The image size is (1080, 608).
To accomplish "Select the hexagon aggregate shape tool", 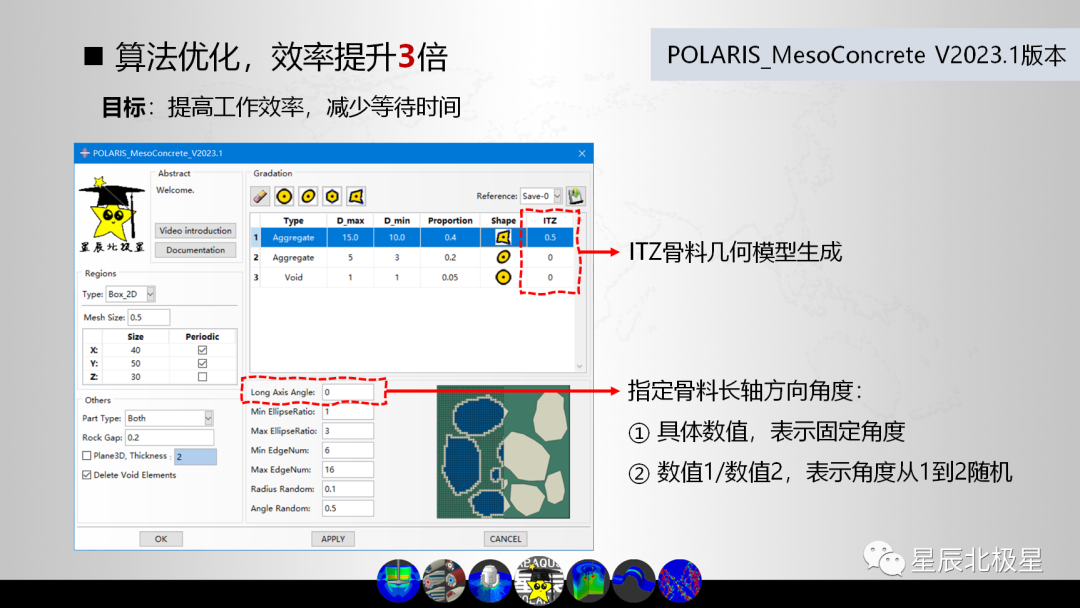I will click(331, 196).
